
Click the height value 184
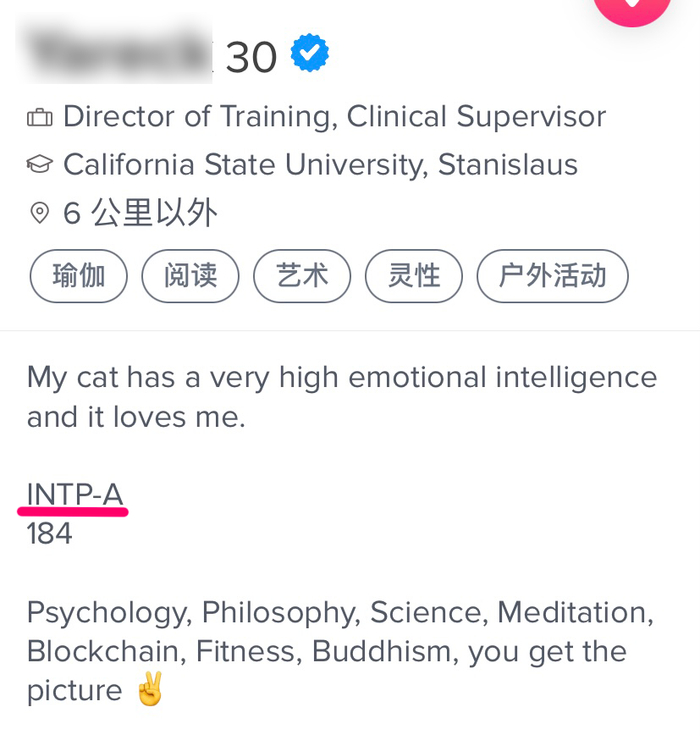(x=49, y=534)
